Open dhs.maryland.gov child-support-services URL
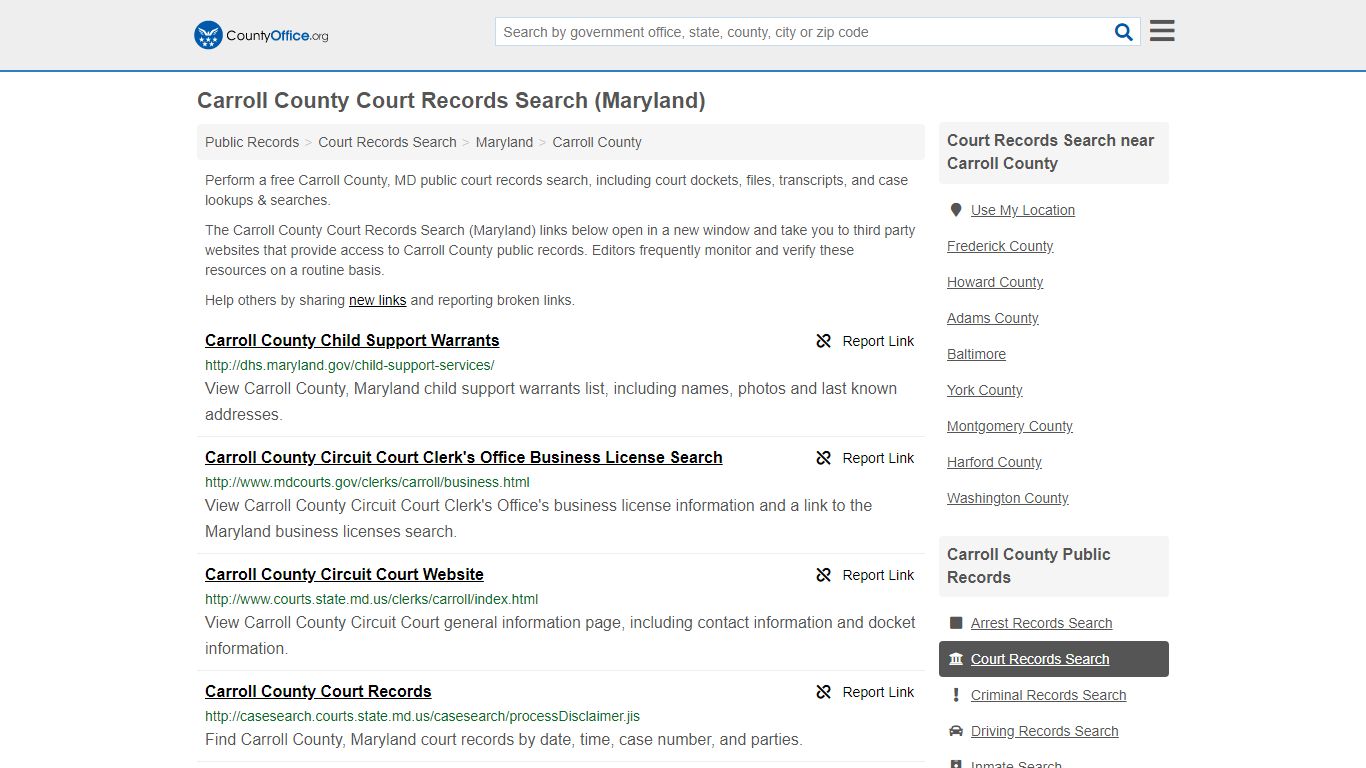Viewport: 1366px width, 768px height. (349, 365)
